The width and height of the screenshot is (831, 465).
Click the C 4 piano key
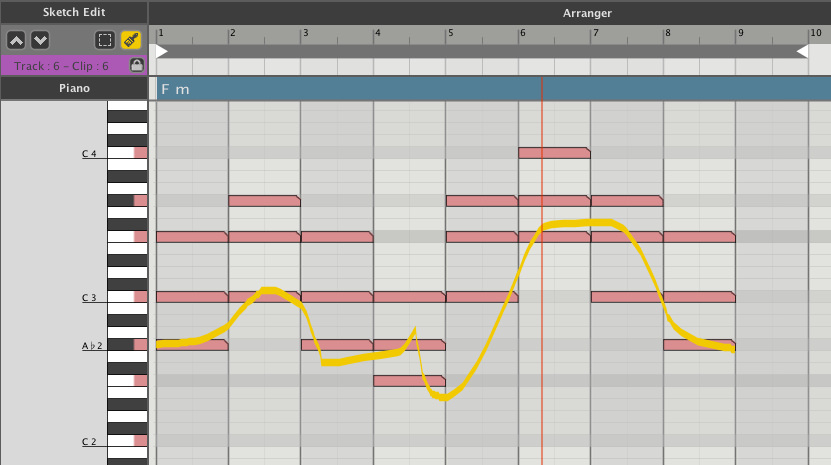pos(127,153)
